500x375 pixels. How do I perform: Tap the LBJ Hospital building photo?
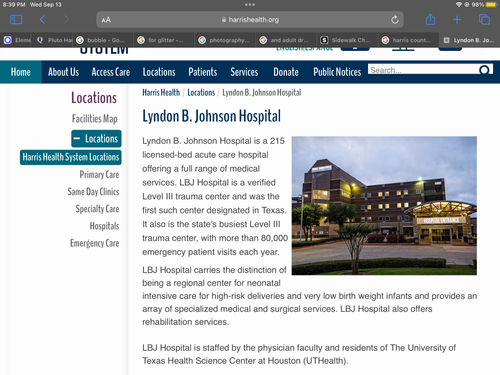[384, 206]
